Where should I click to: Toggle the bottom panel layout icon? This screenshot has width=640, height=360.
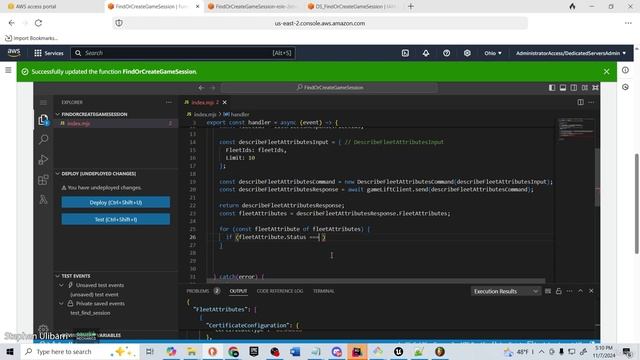coord(563,87)
